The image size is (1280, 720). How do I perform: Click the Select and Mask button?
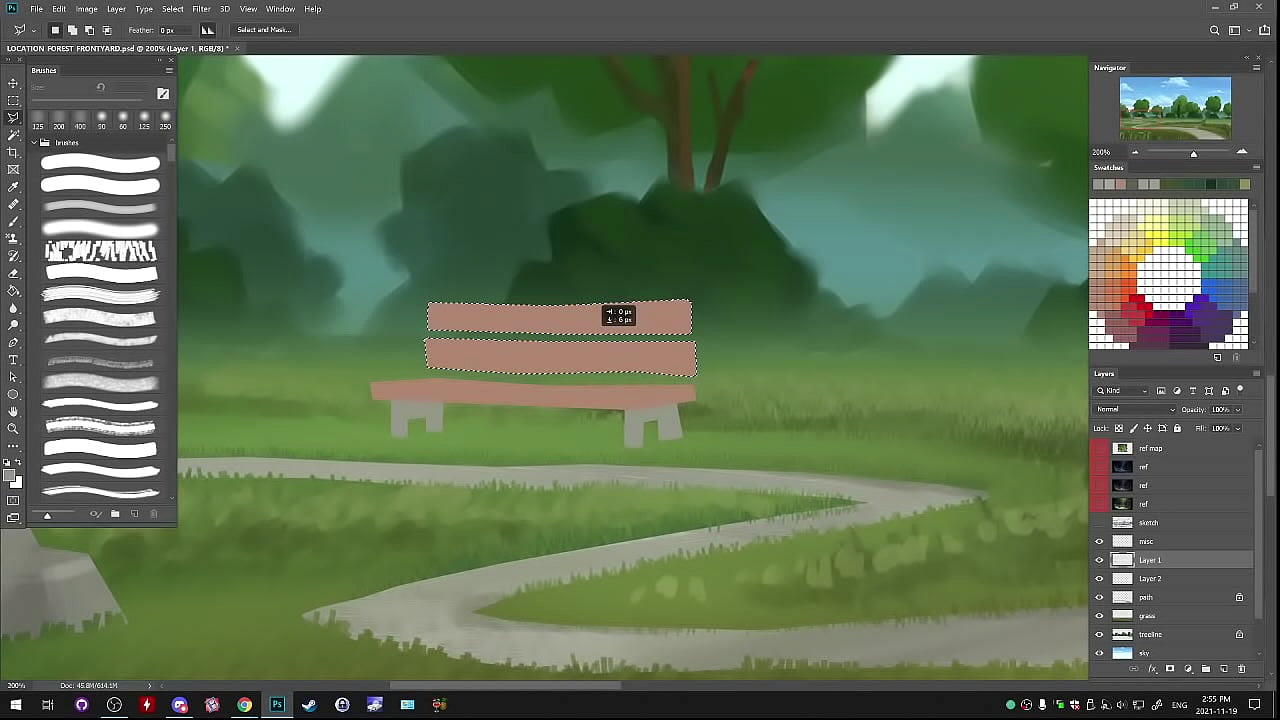pos(264,30)
